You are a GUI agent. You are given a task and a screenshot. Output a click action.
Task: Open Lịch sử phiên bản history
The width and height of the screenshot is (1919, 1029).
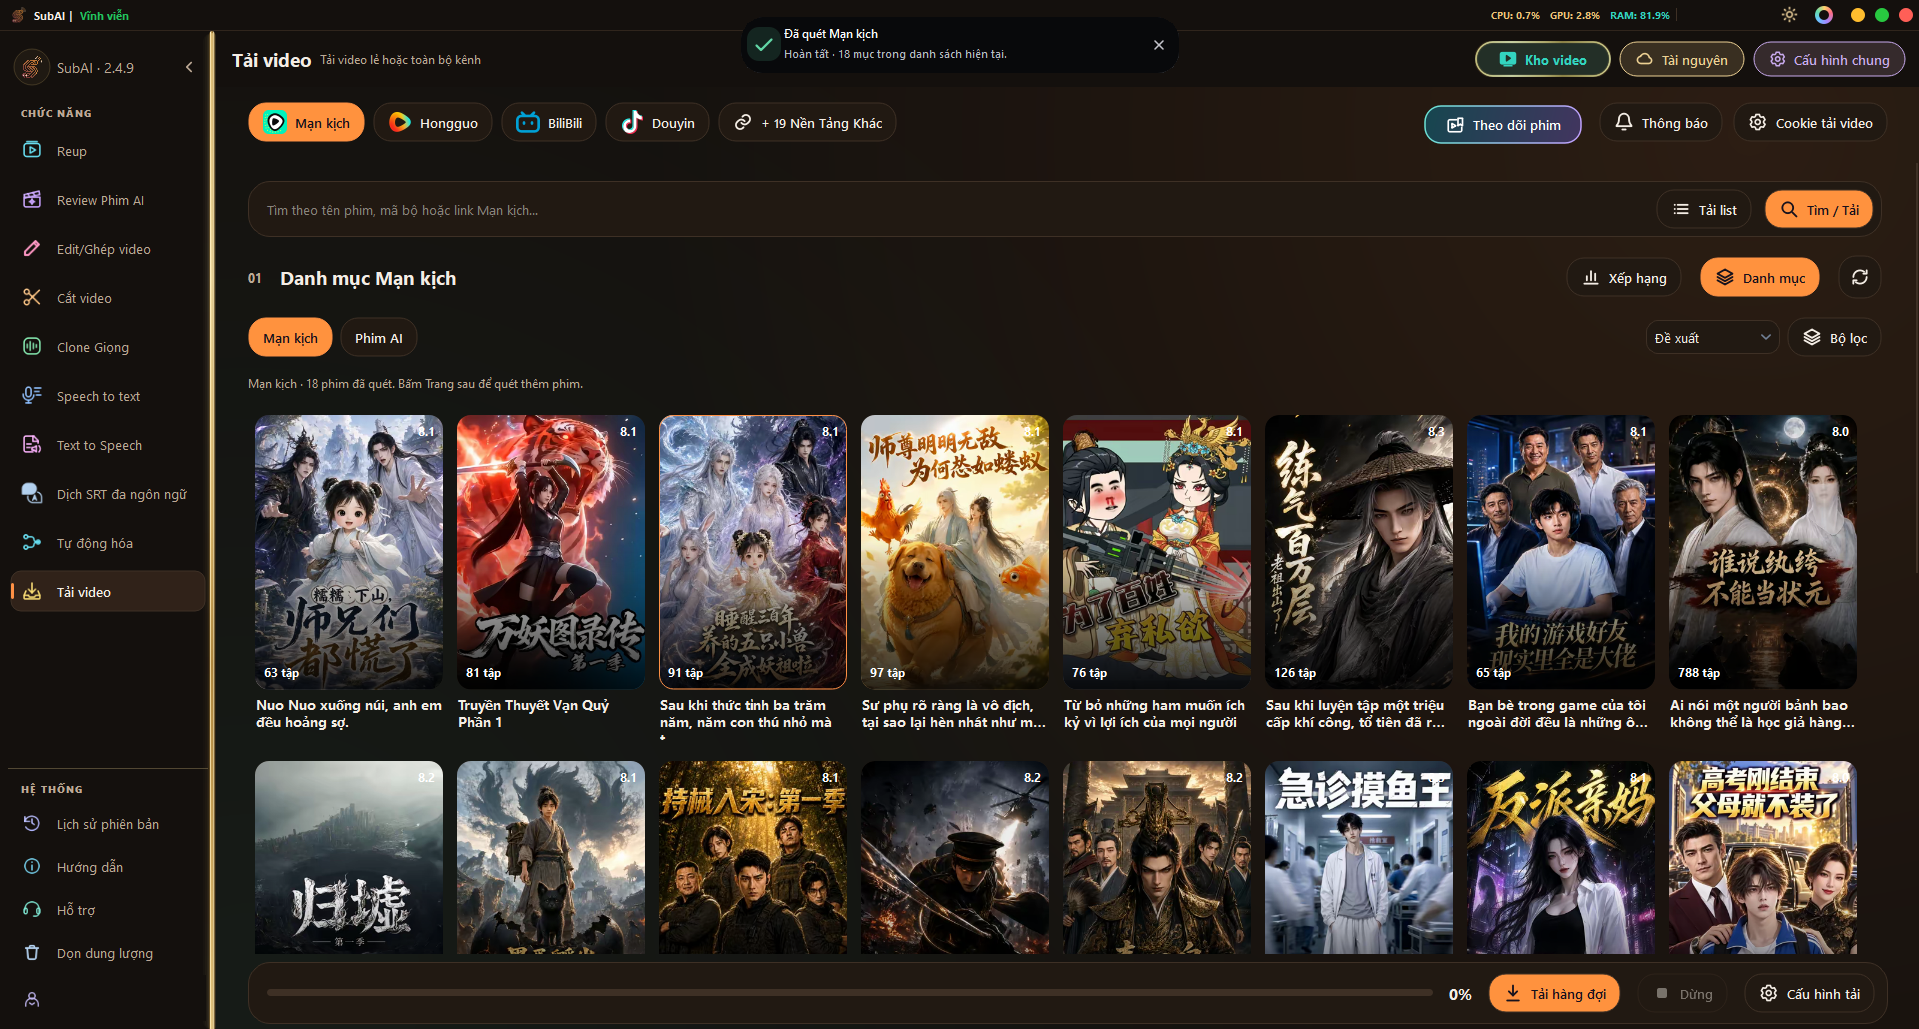(x=107, y=824)
